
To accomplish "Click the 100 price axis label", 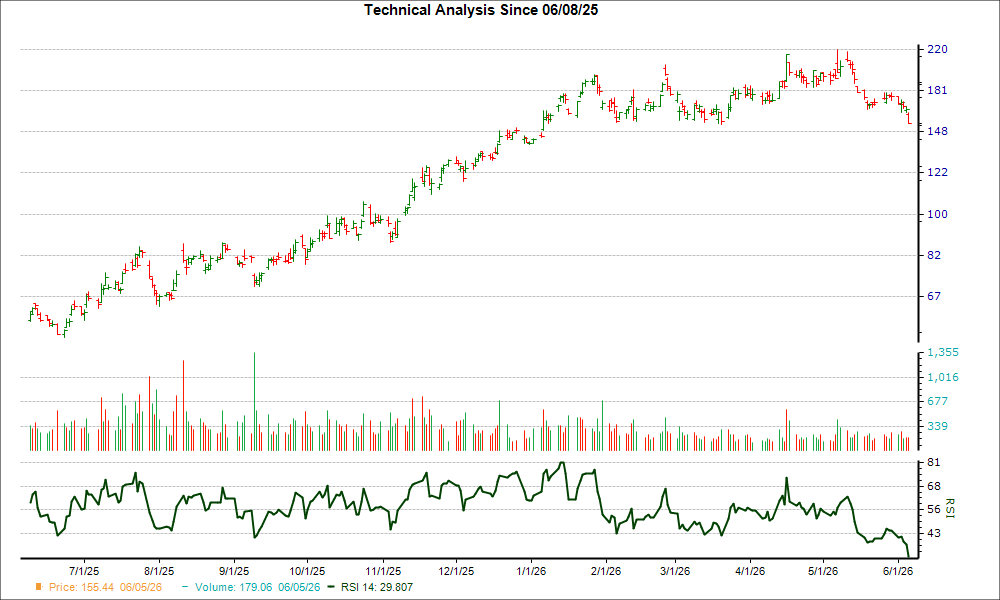I will (937, 214).
